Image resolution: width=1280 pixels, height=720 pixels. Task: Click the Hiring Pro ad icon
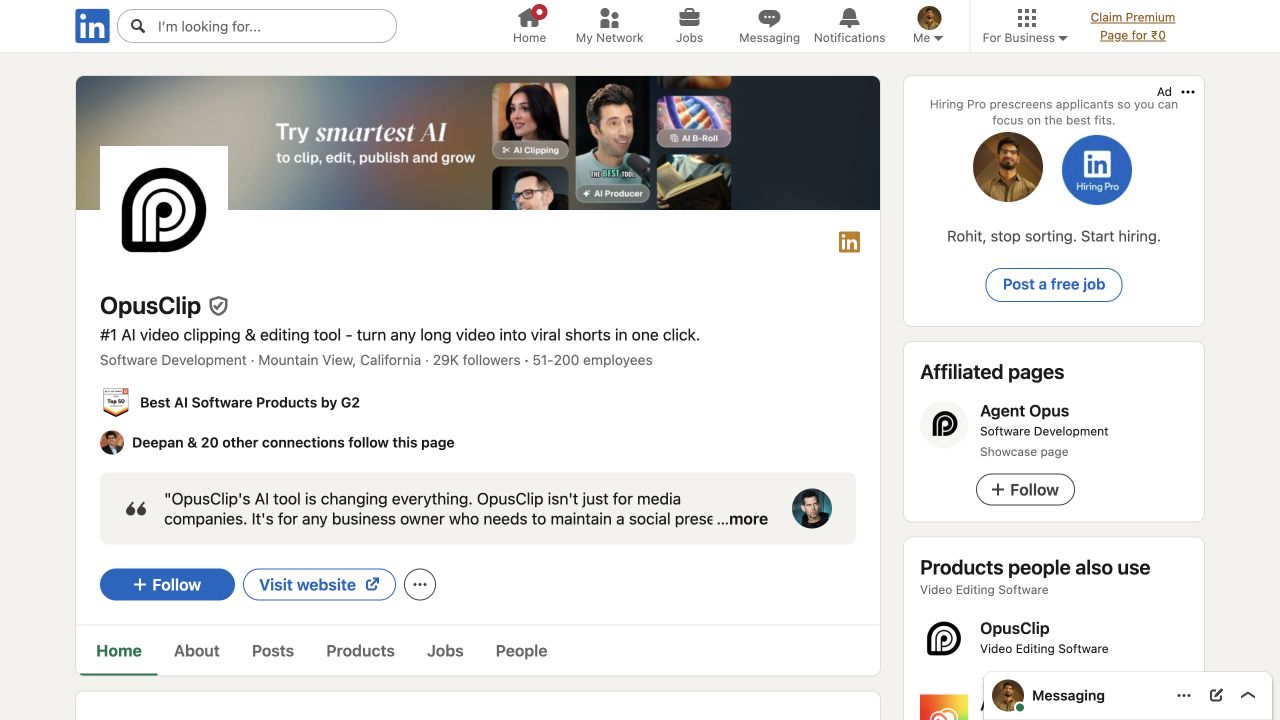tap(1097, 169)
